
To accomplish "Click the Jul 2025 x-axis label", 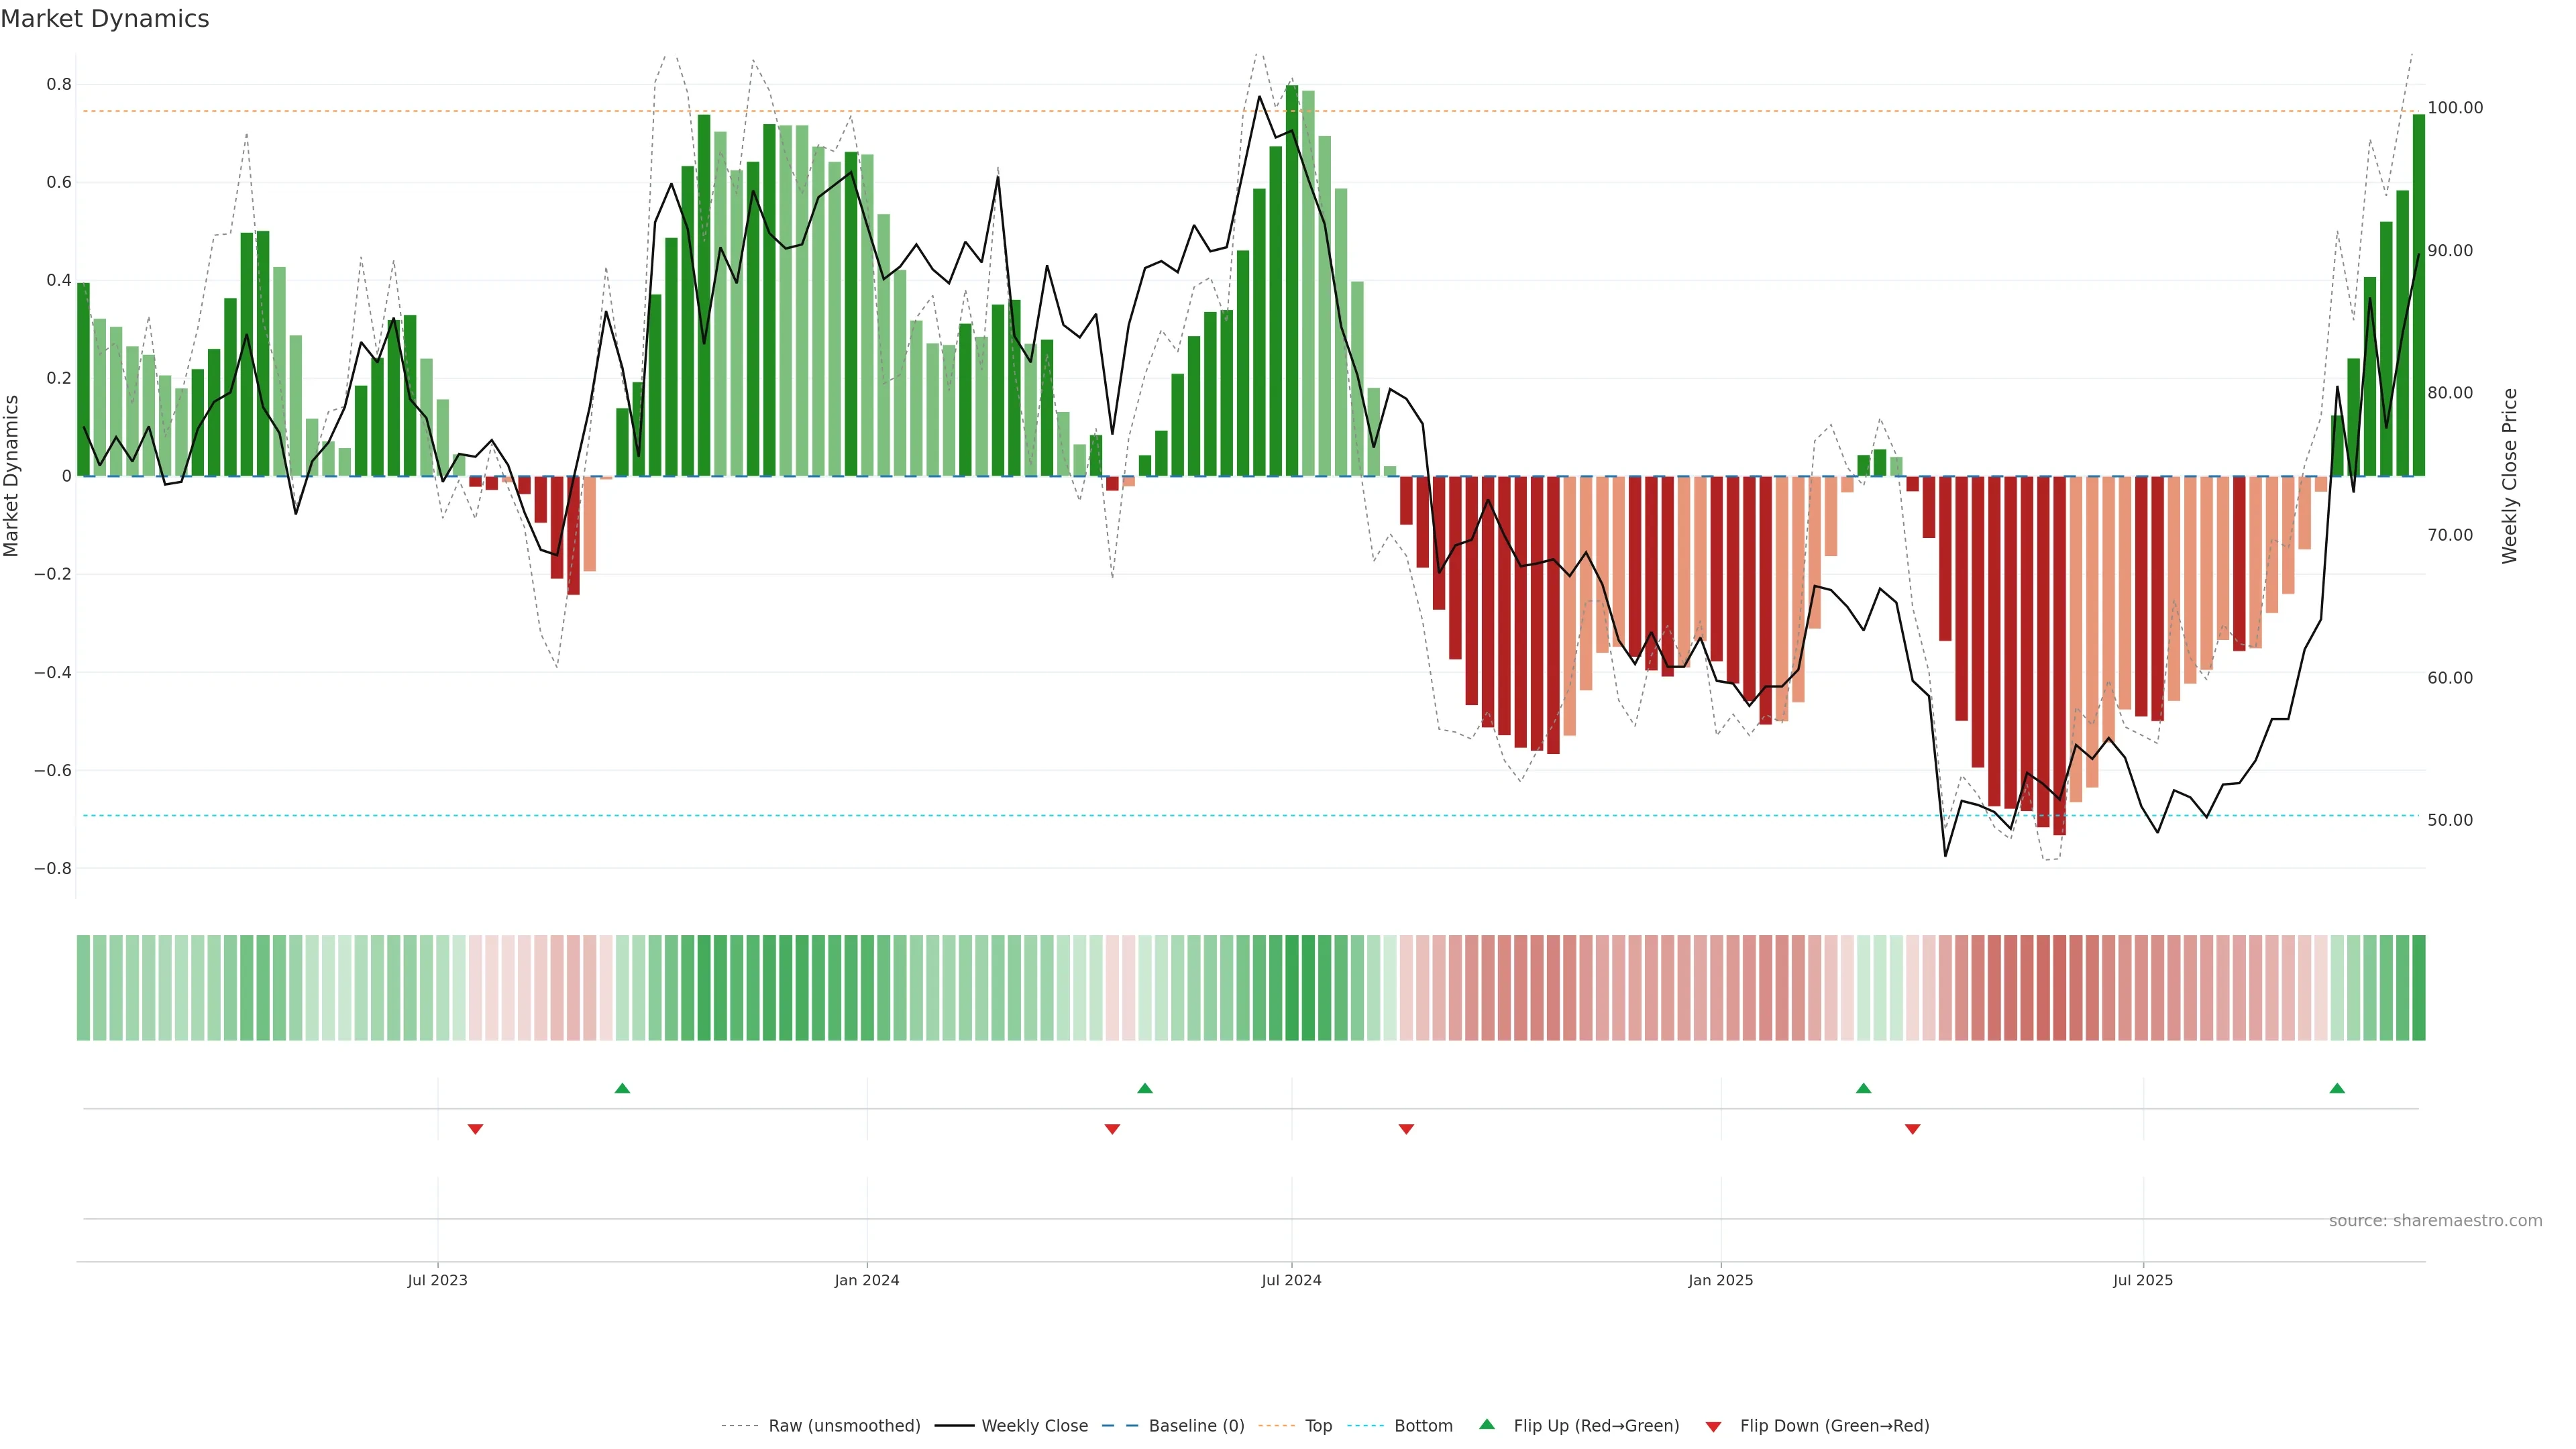I will click(2142, 1280).
